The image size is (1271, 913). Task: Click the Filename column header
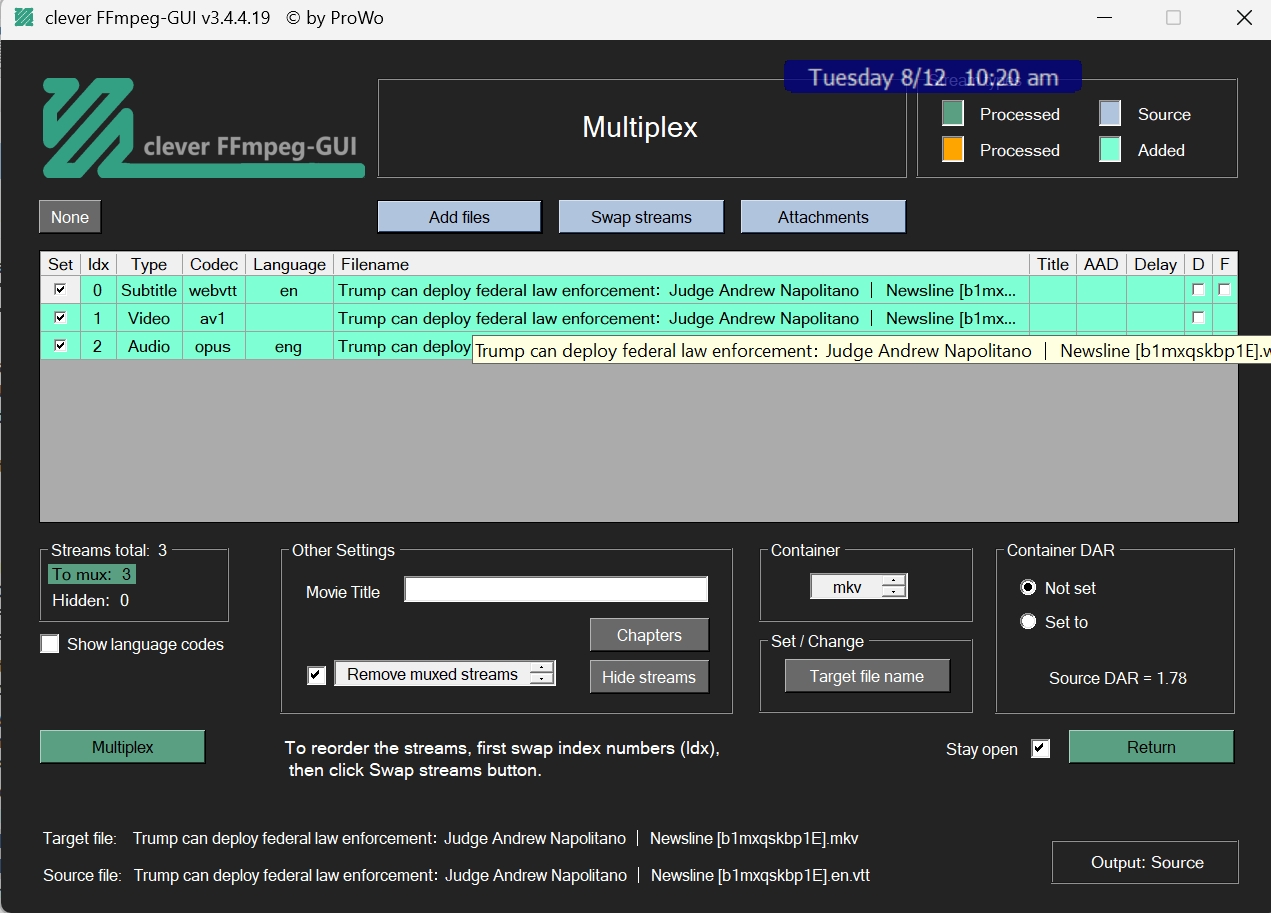click(681, 264)
